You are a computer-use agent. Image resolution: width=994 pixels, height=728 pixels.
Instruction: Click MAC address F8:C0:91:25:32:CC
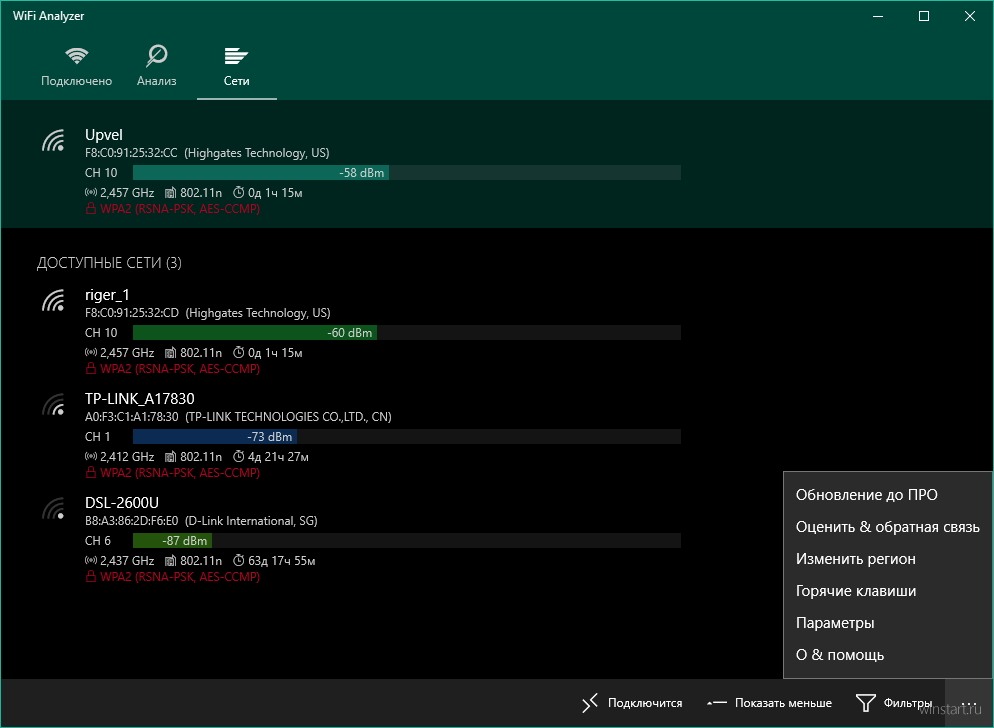click(131, 153)
